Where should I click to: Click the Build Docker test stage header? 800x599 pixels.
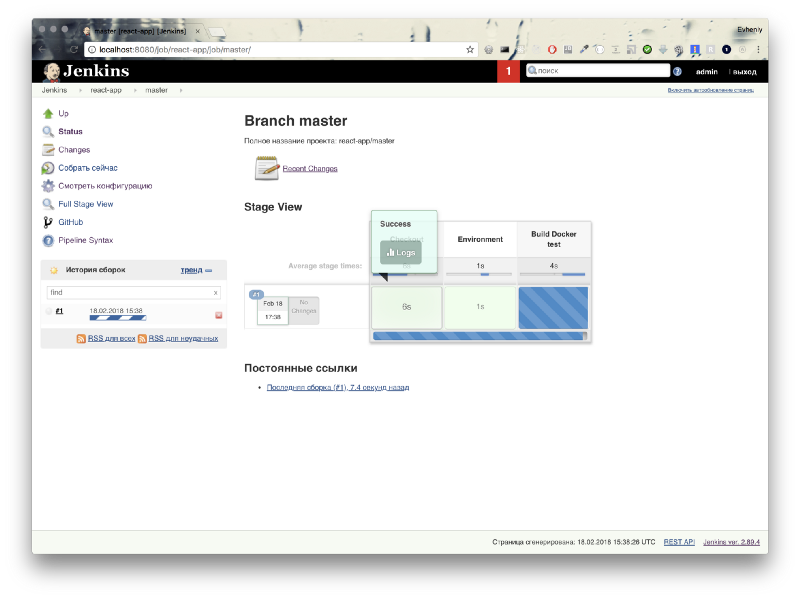(554, 239)
